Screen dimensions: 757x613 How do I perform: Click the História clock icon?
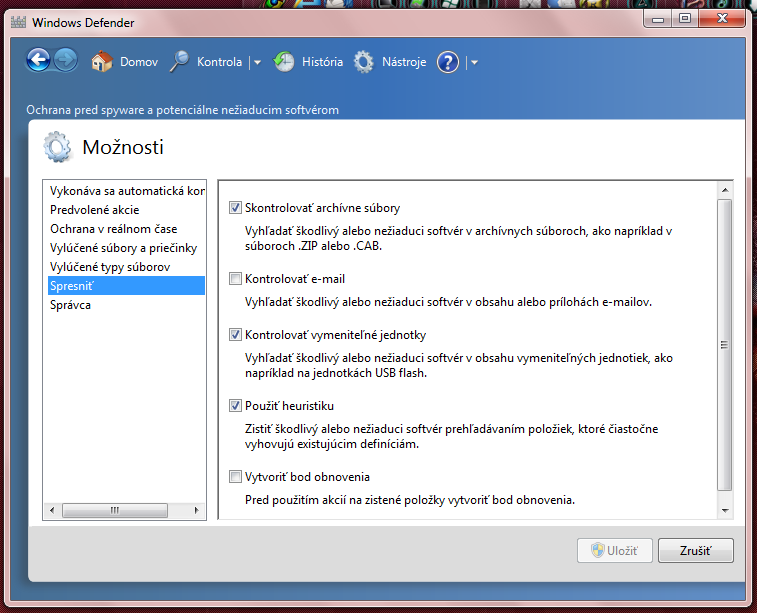tap(284, 62)
